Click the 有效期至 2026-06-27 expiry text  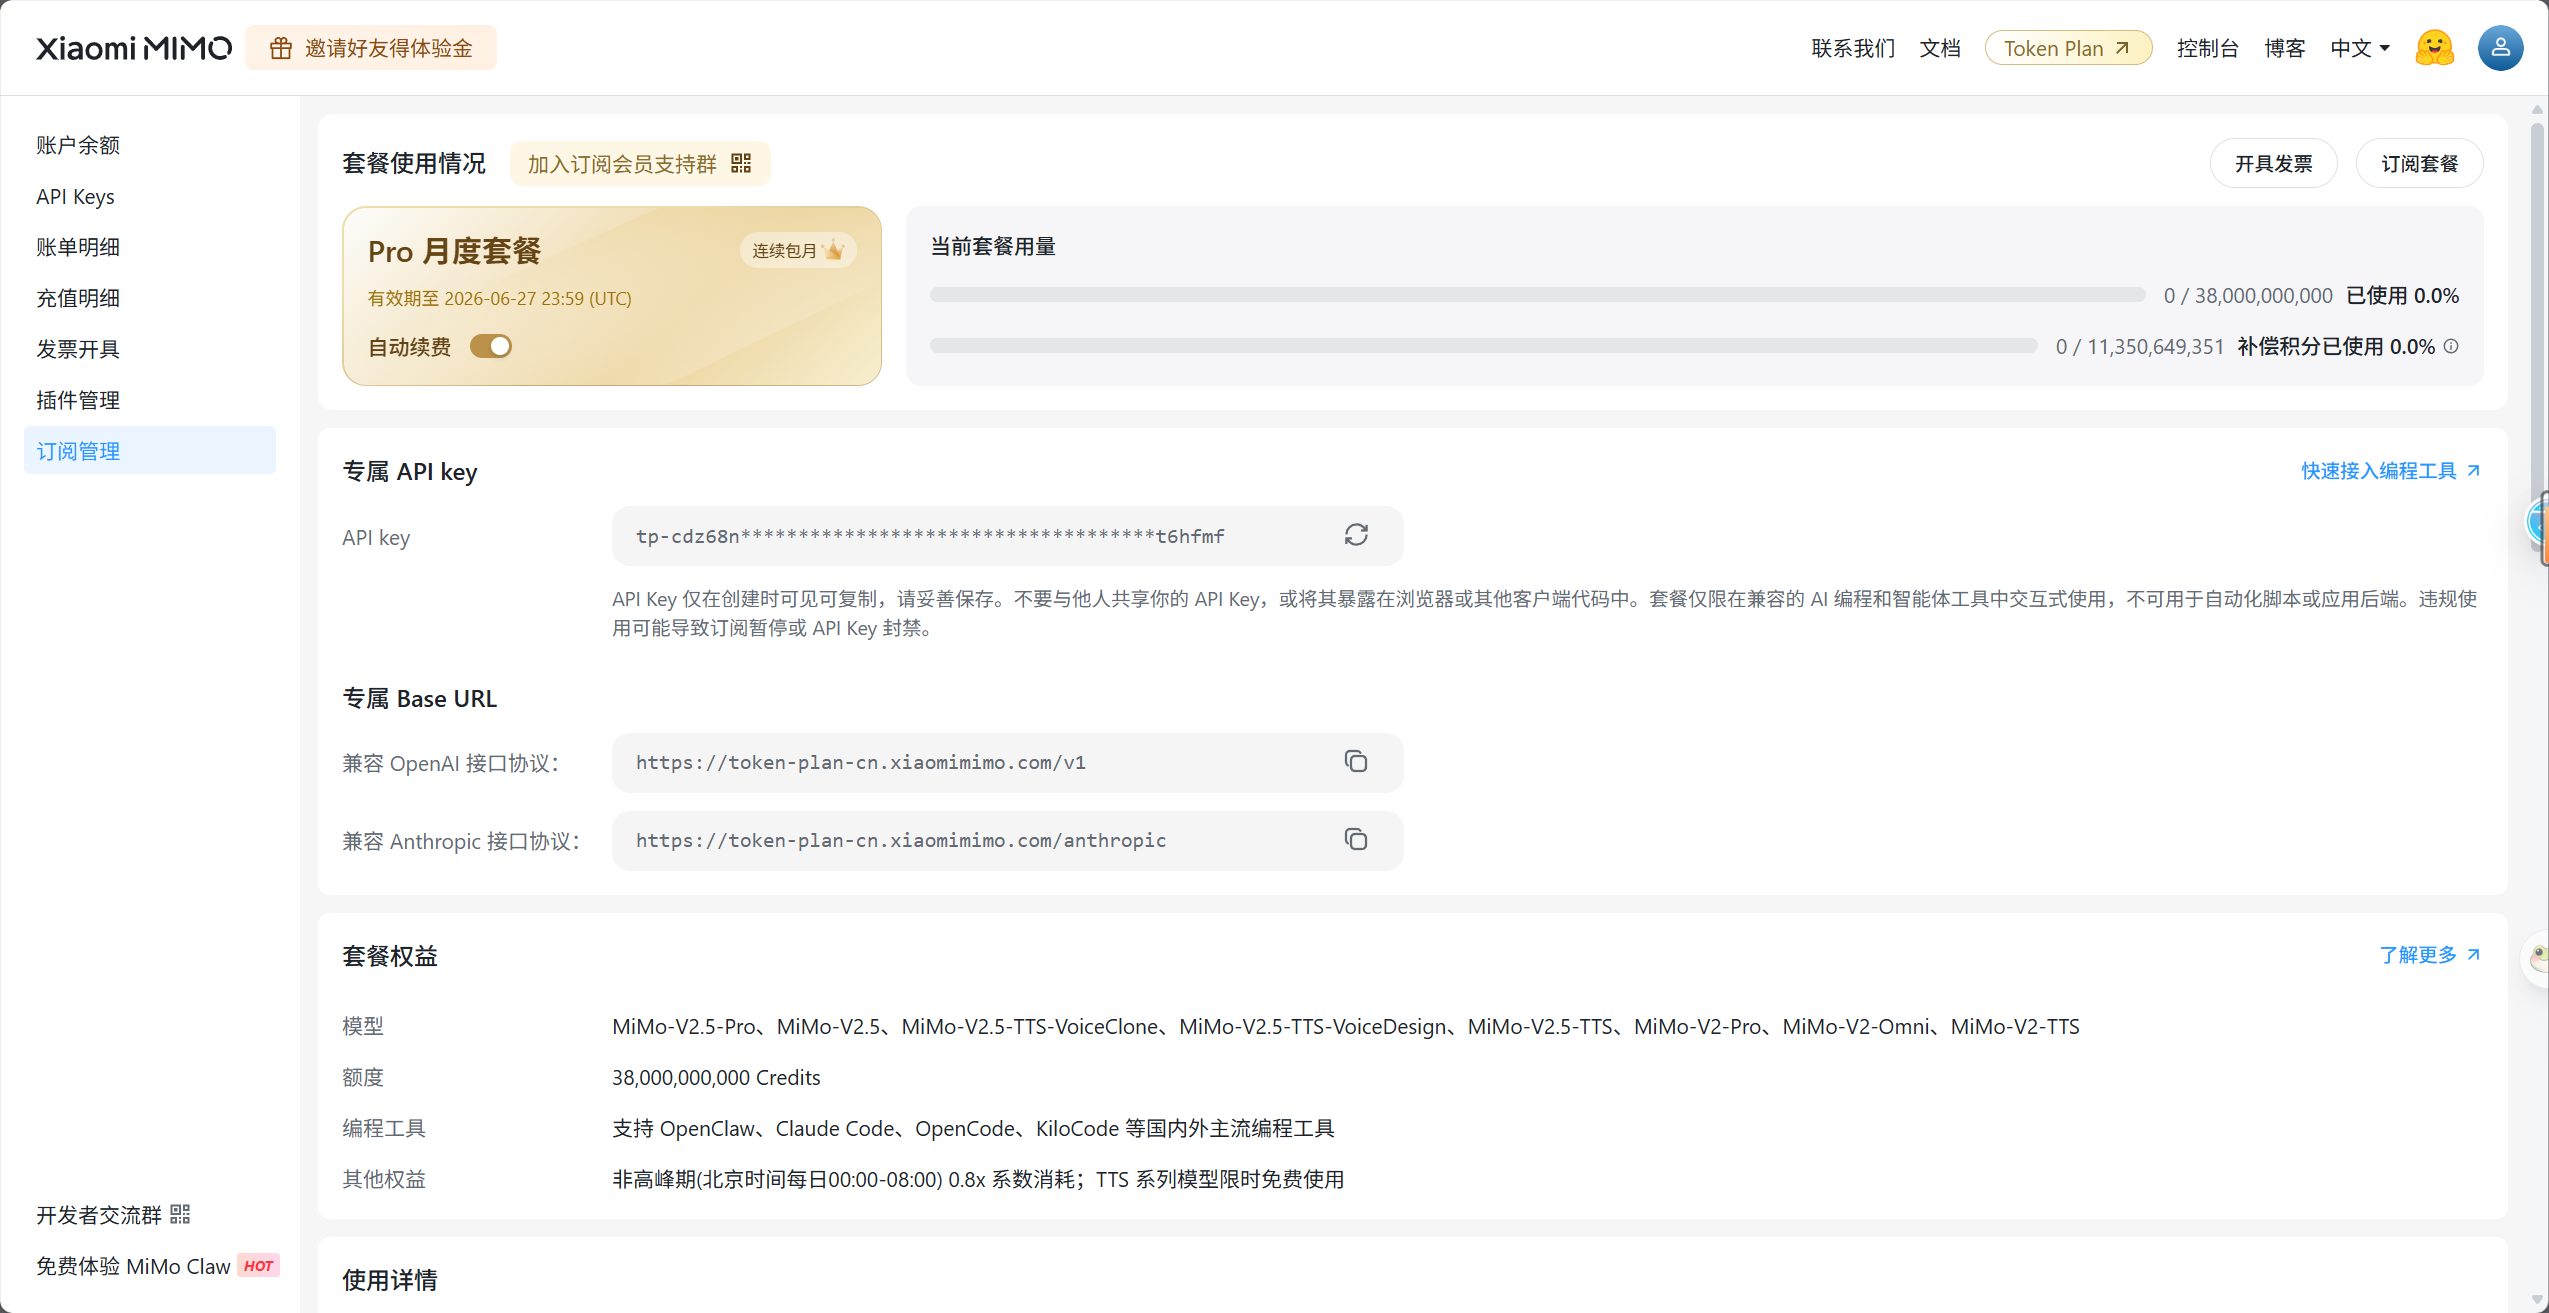pos(499,298)
